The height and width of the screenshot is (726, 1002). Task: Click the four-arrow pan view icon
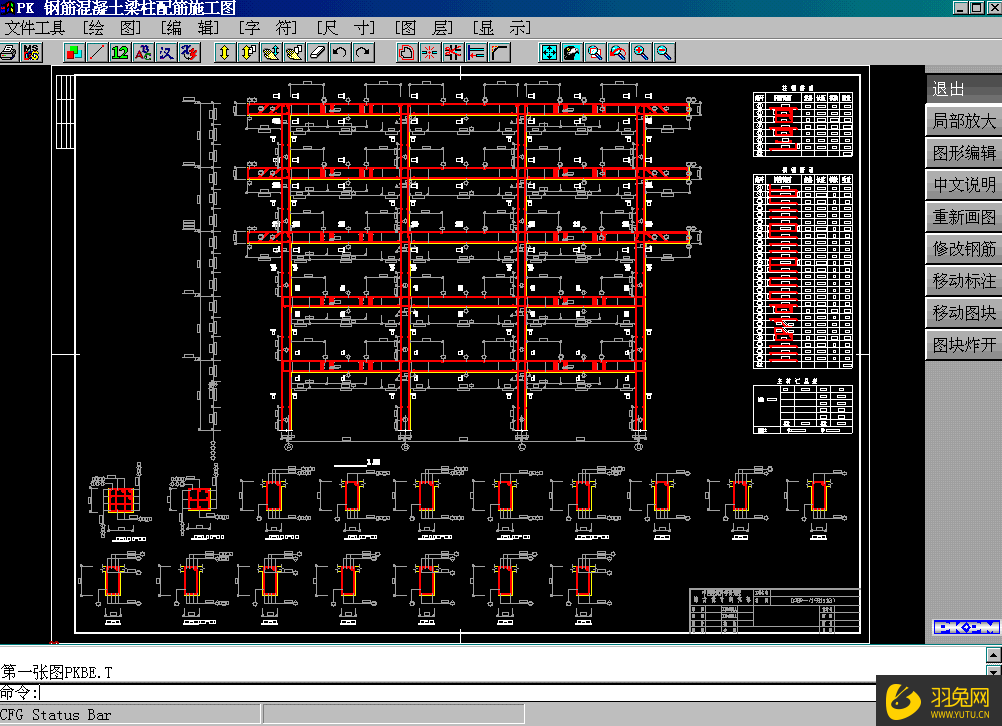pyautogui.click(x=549, y=52)
